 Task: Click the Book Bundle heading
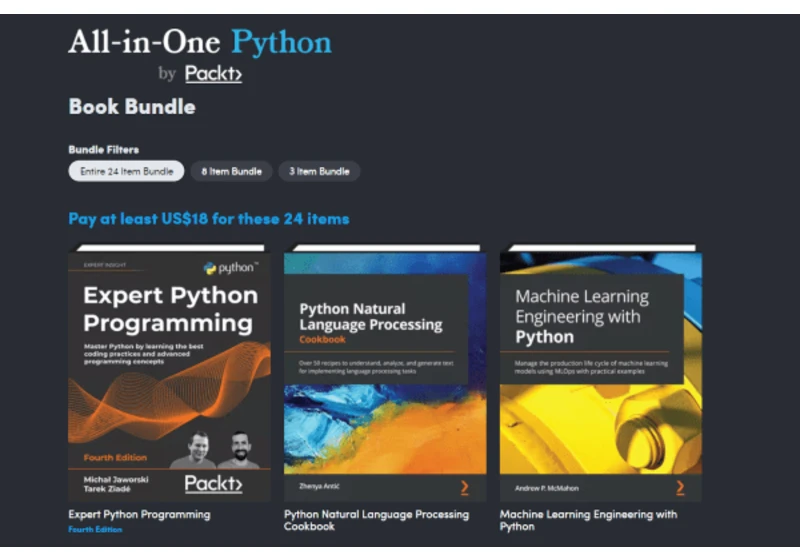coord(132,107)
